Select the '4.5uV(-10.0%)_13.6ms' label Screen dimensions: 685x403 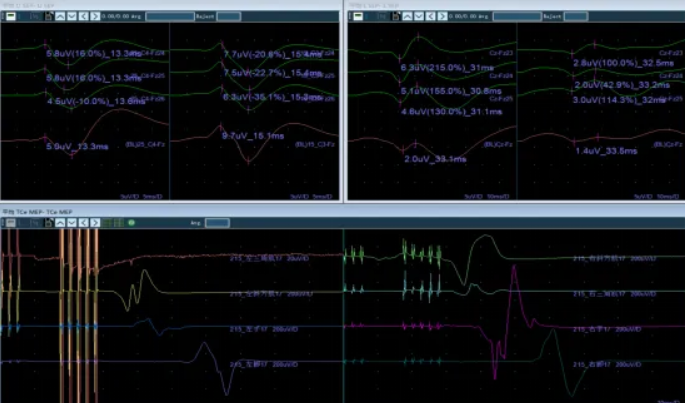pyautogui.click(x=96, y=101)
